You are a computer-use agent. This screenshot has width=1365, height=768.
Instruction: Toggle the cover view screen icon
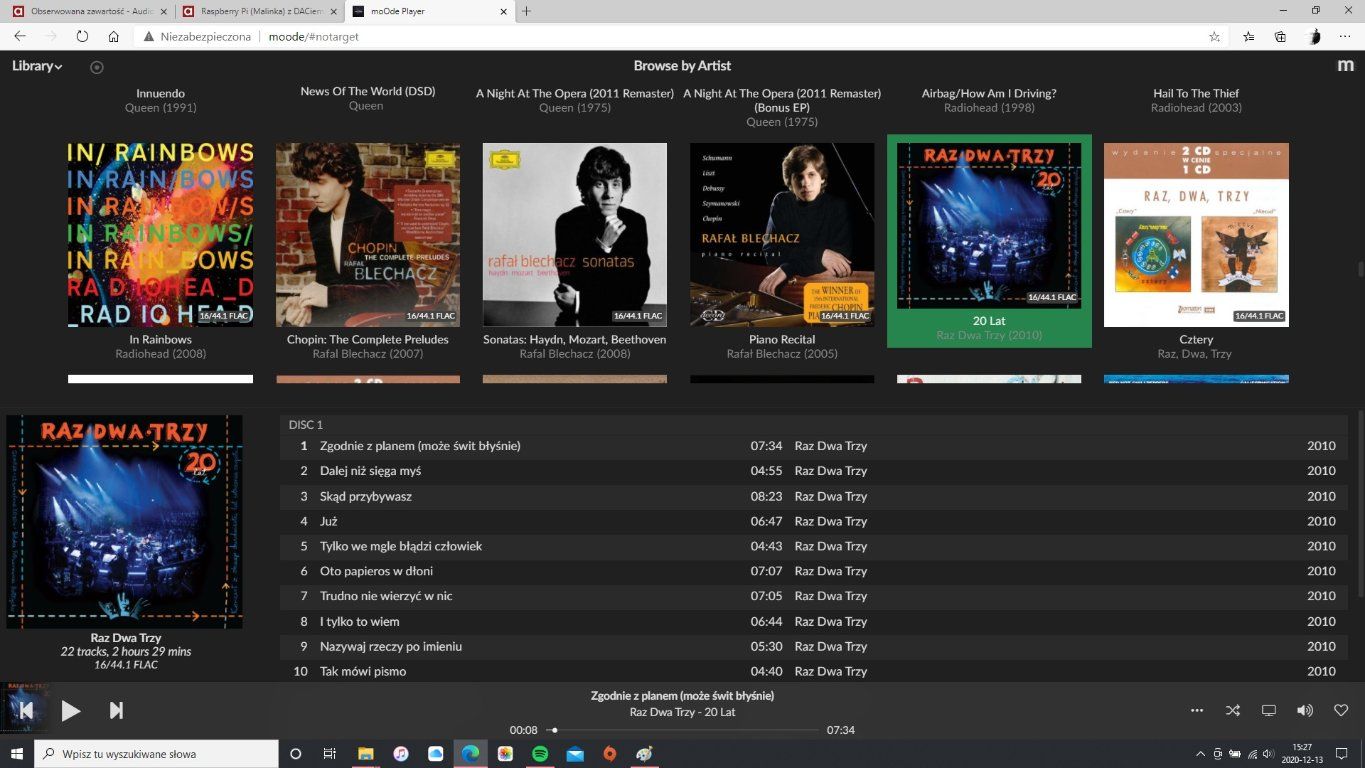pos(1269,710)
